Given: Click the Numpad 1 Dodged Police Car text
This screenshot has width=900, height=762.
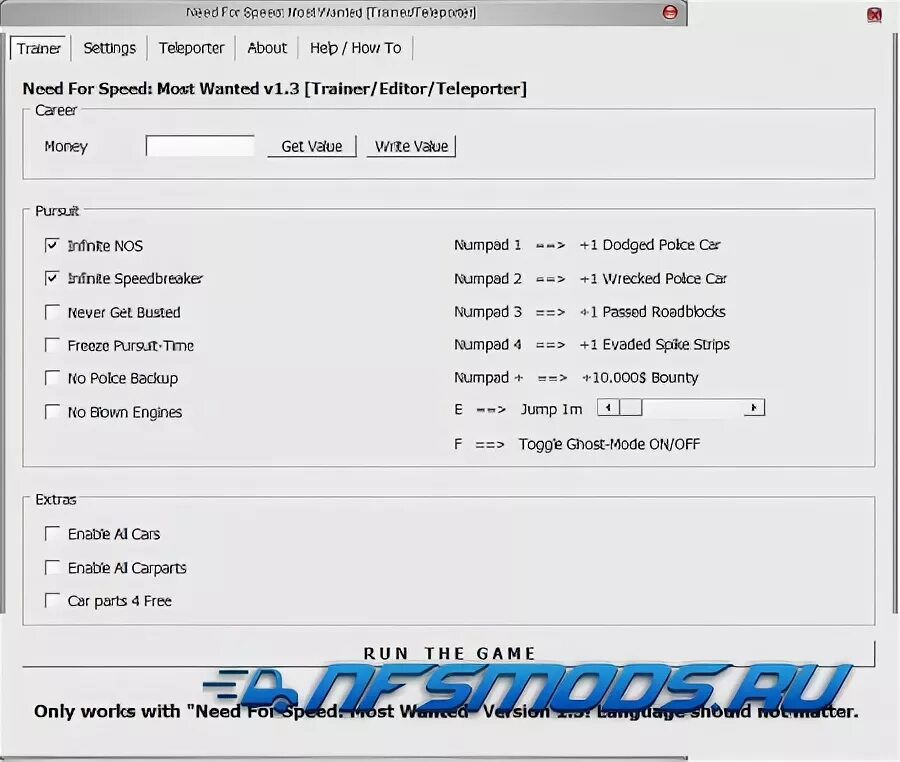Looking at the screenshot, I should (x=587, y=245).
